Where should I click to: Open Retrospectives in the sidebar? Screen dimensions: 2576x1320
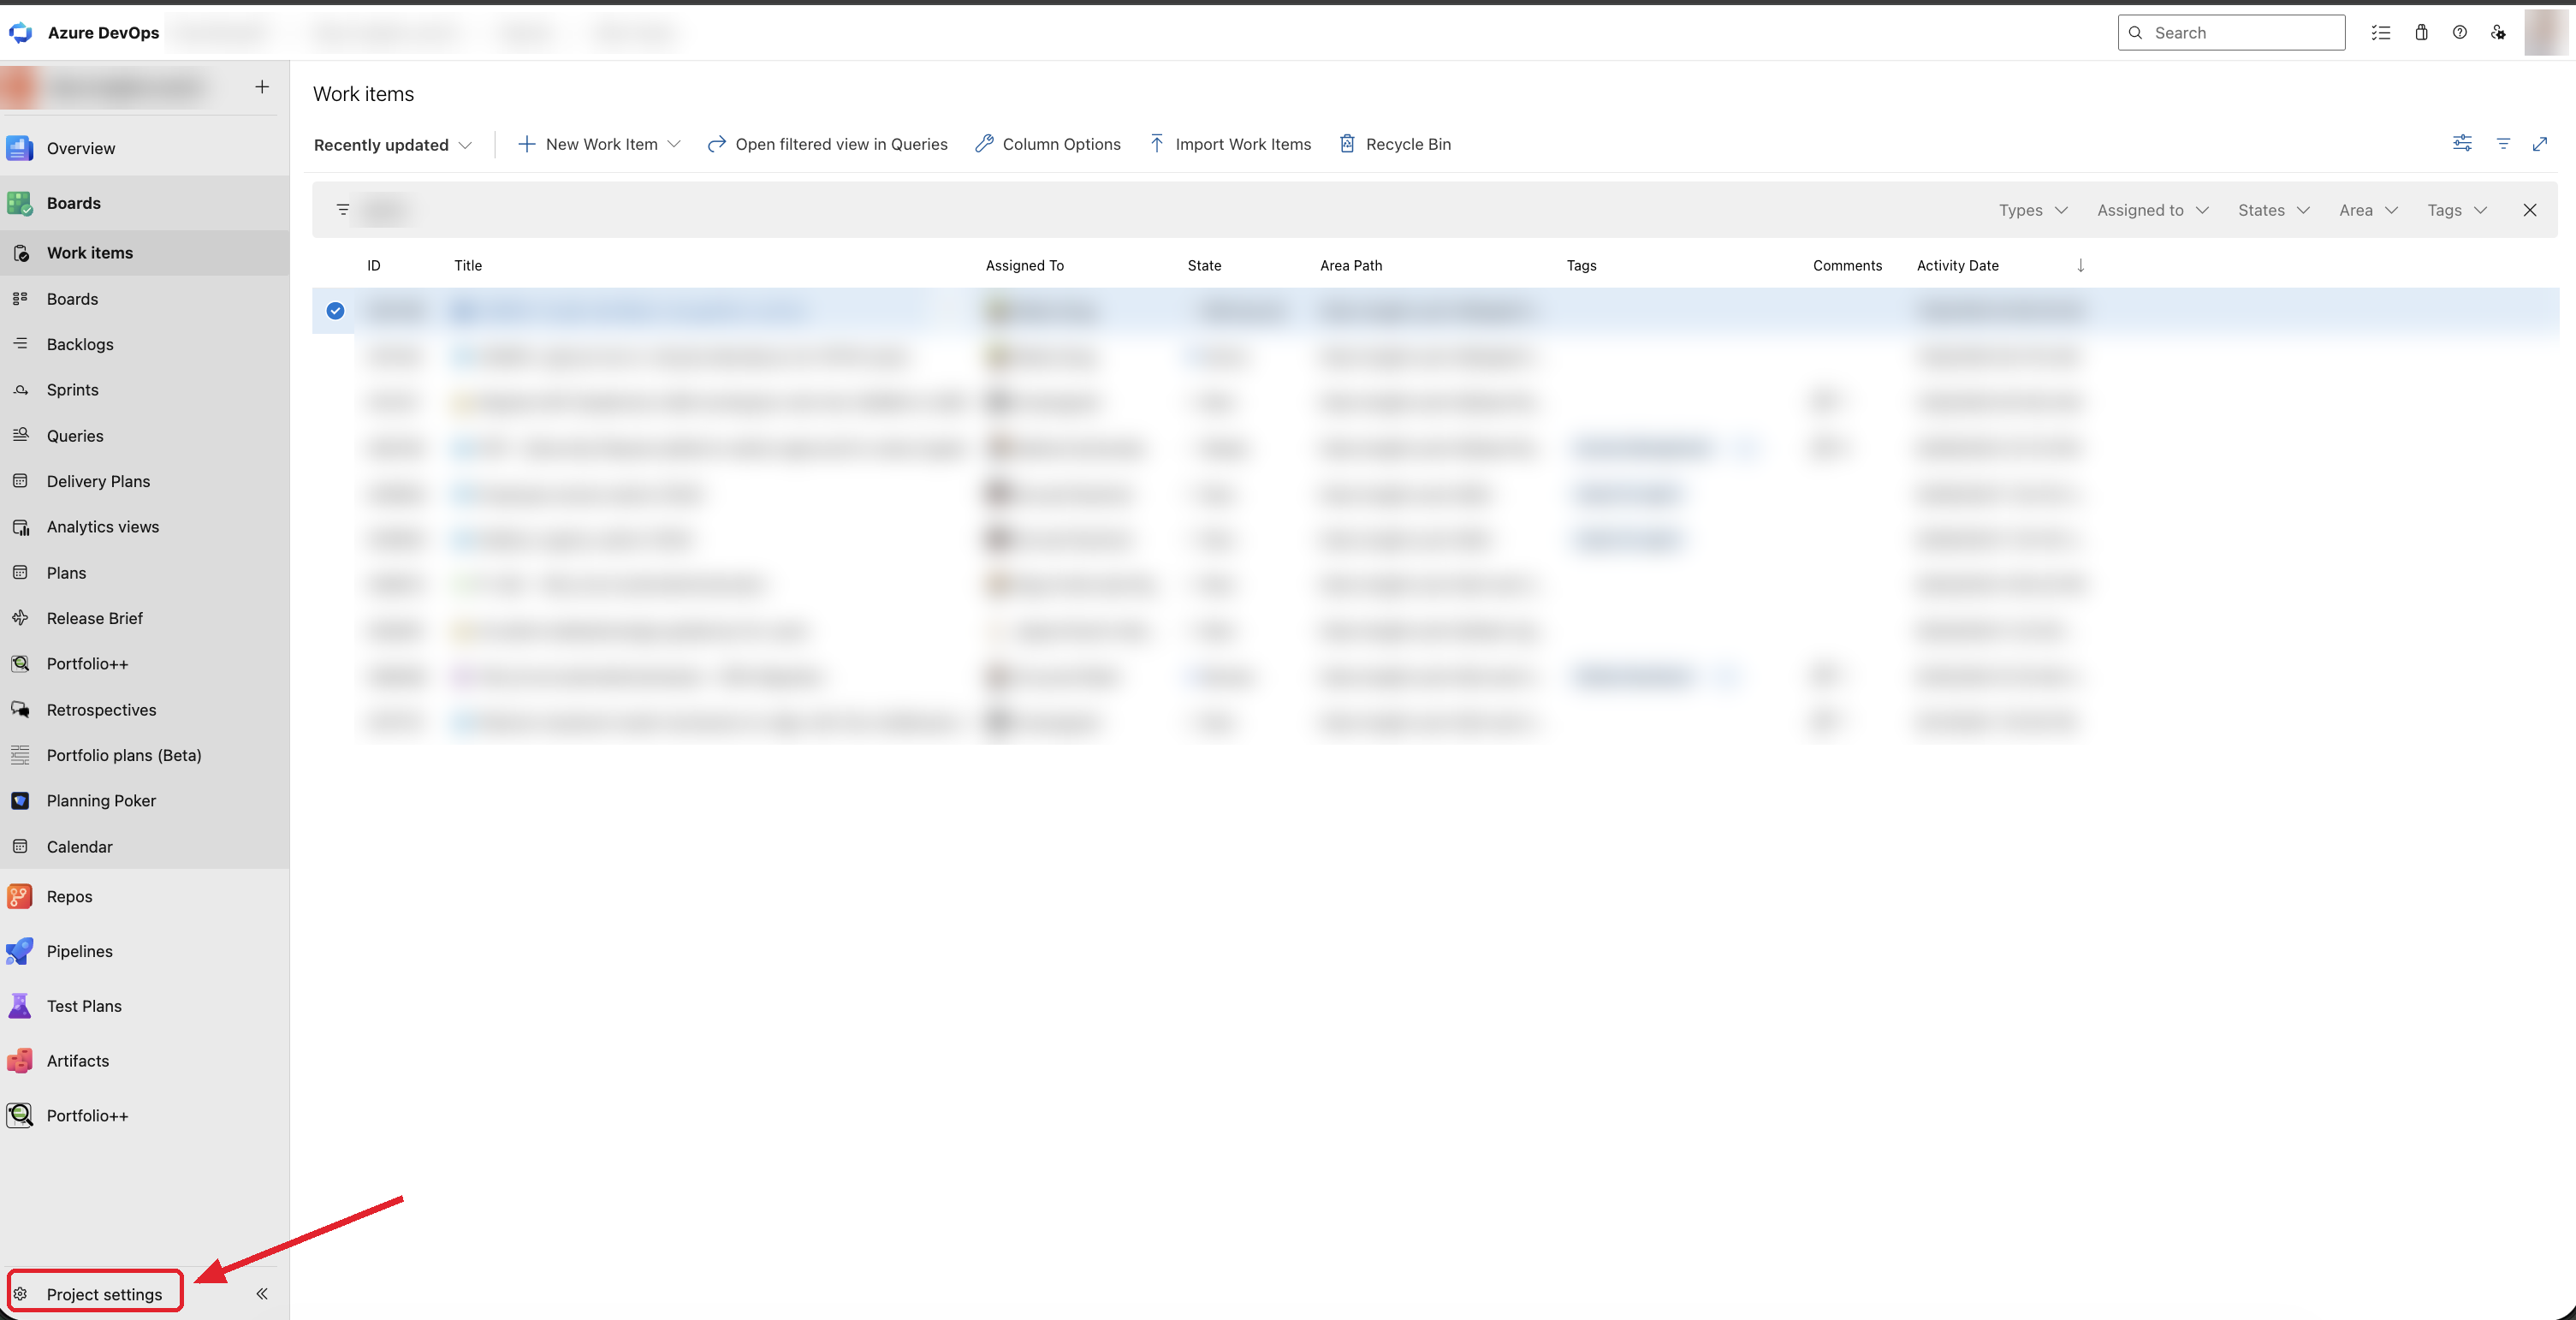pos(144,710)
